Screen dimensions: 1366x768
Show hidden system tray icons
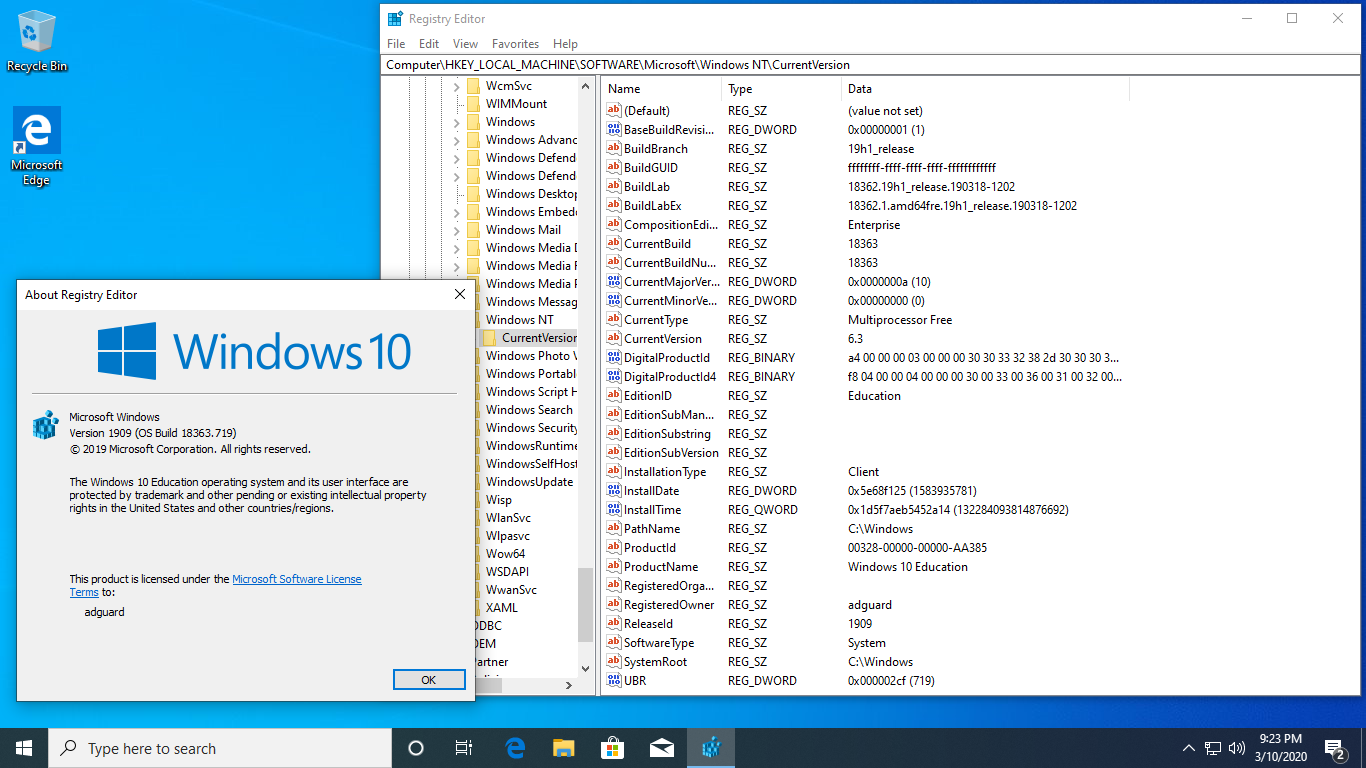[1189, 748]
